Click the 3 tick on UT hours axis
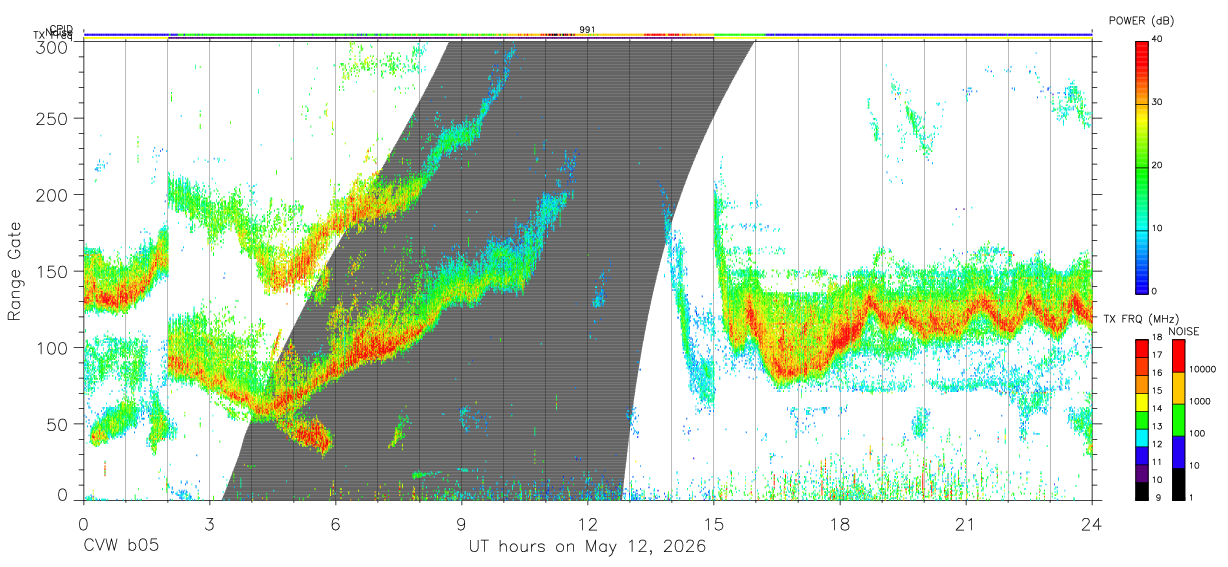The height and width of the screenshot is (567, 1228). point(209,524)
